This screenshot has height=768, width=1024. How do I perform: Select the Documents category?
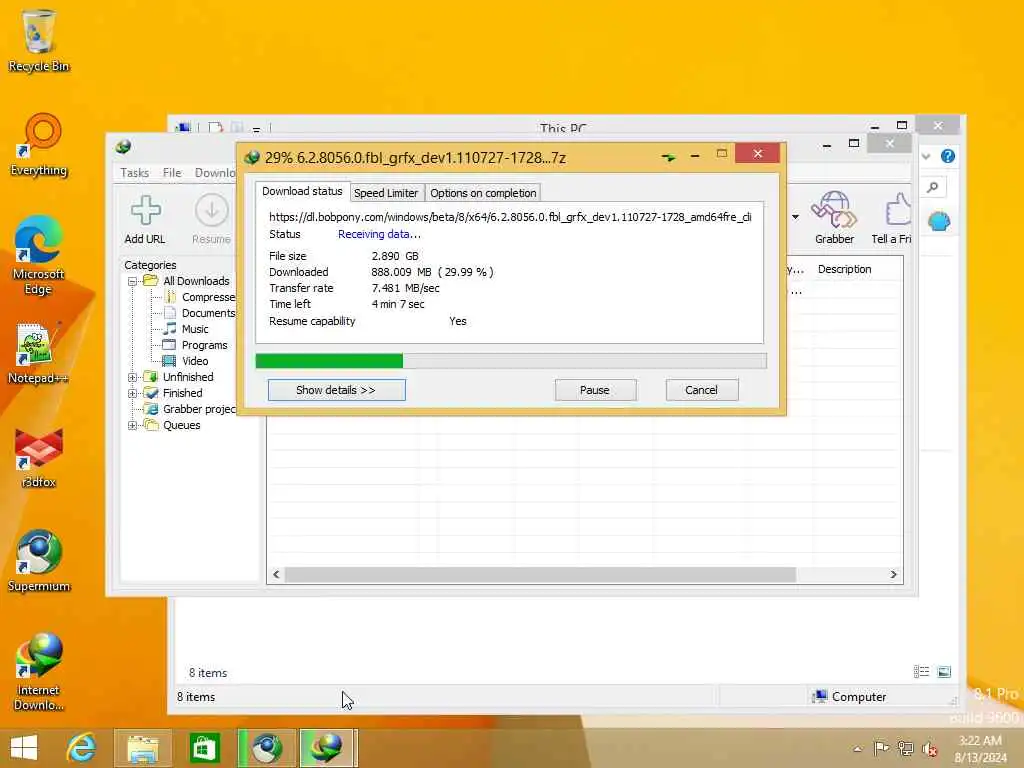pos(200,313)
